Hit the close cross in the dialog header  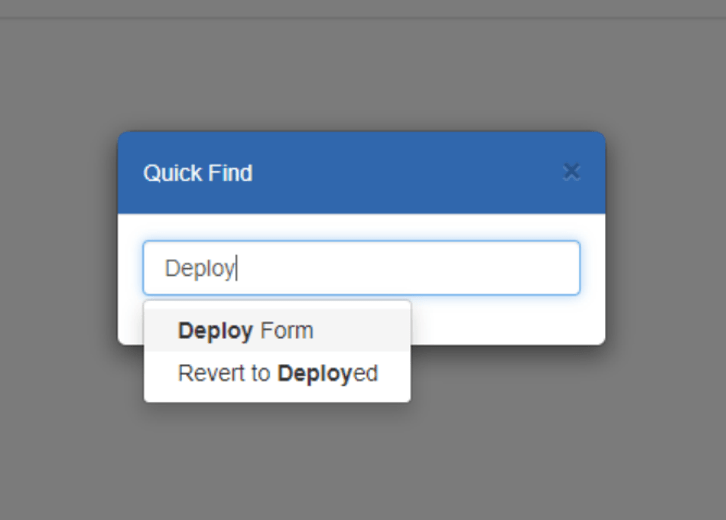coord(571,172)
